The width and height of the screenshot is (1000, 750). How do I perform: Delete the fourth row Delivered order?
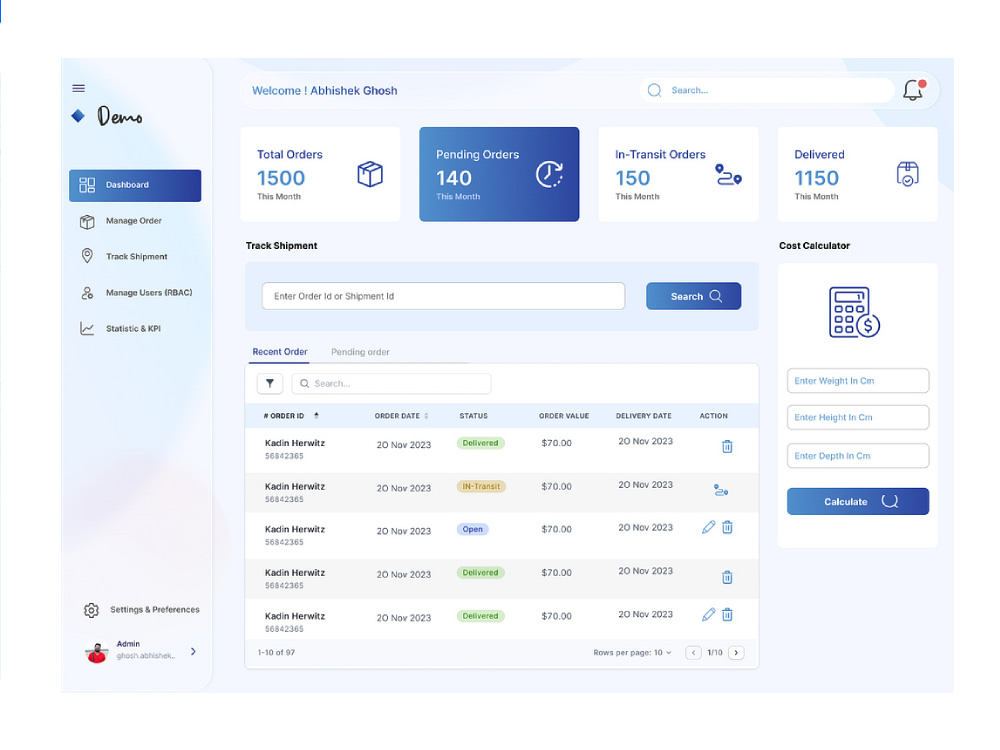[727, 577]
